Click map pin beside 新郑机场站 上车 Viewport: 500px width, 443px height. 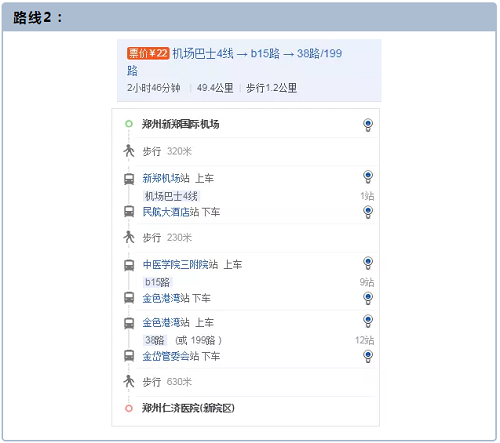pos(368,177)
